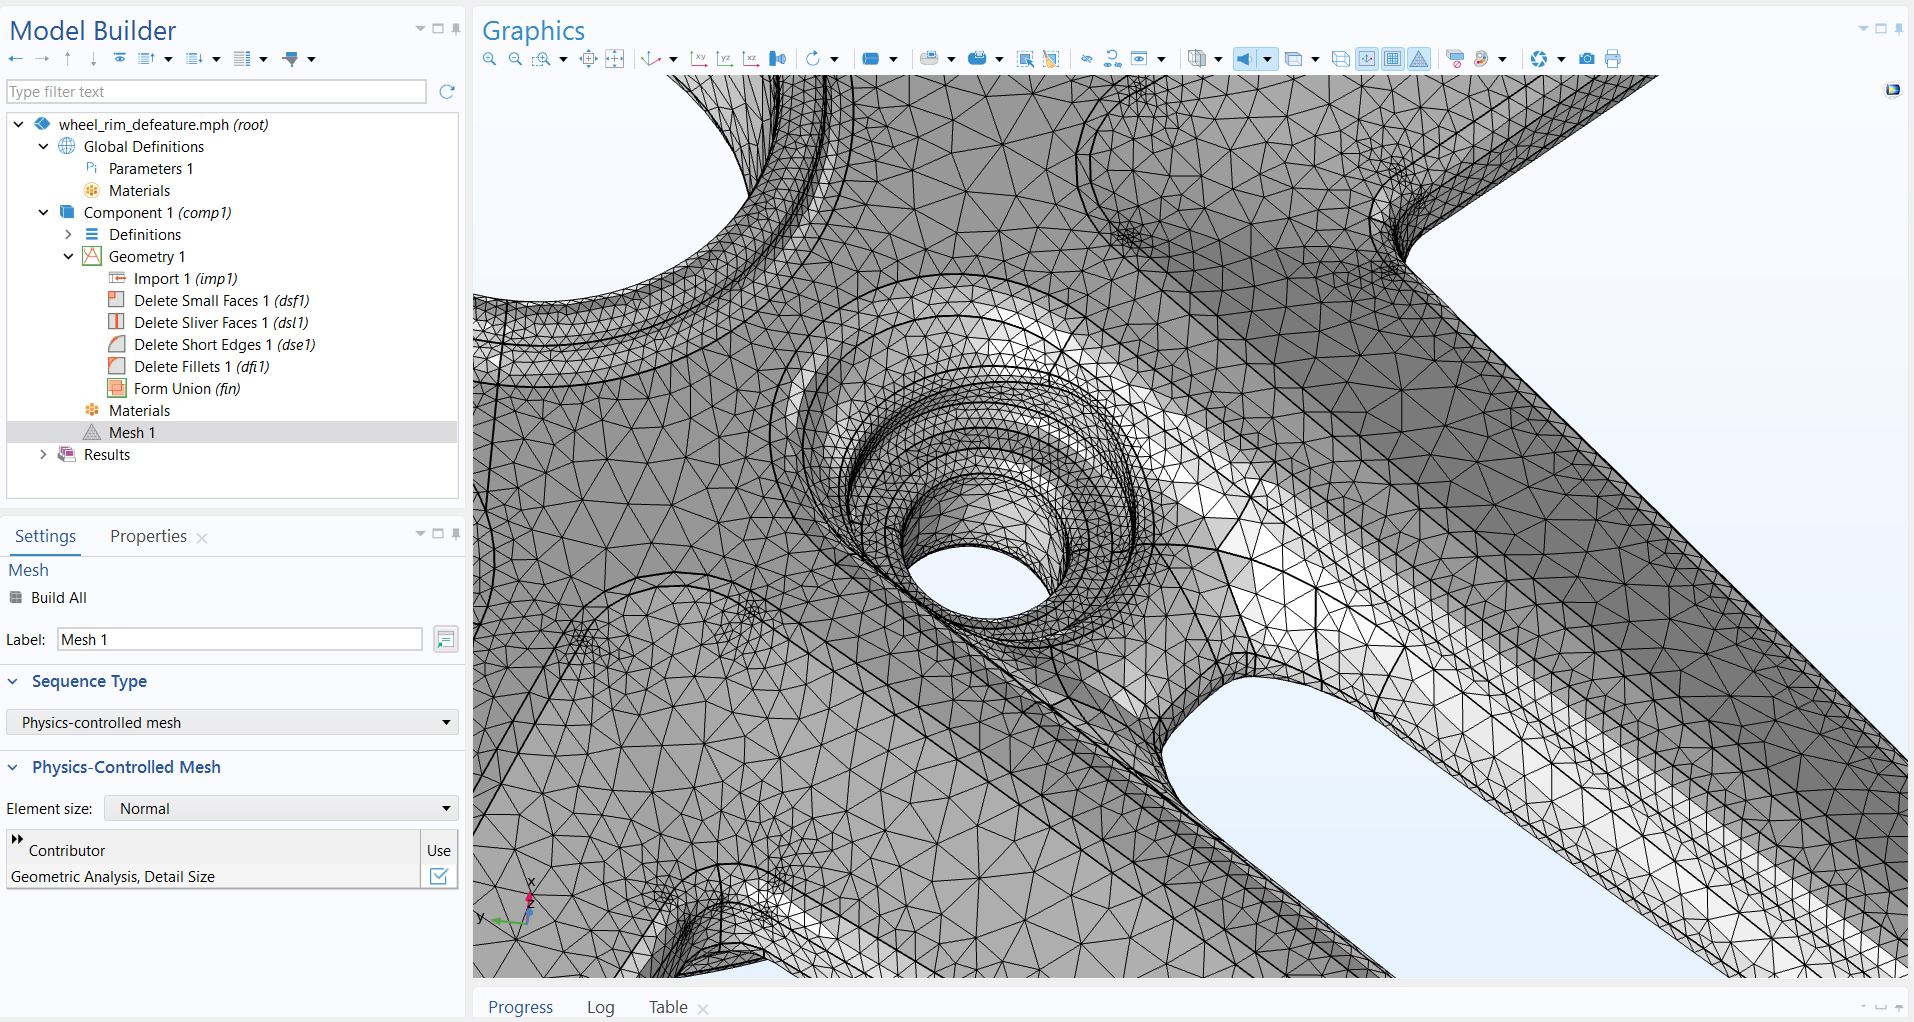This screenshot has height=1022, width=1914.
Task: Click the double-arrow icon above Contributor
Action: [17, 839]
